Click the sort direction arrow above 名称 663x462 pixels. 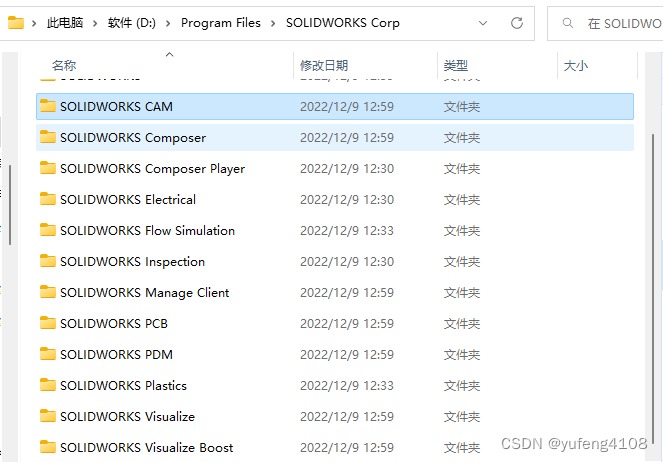170,54
